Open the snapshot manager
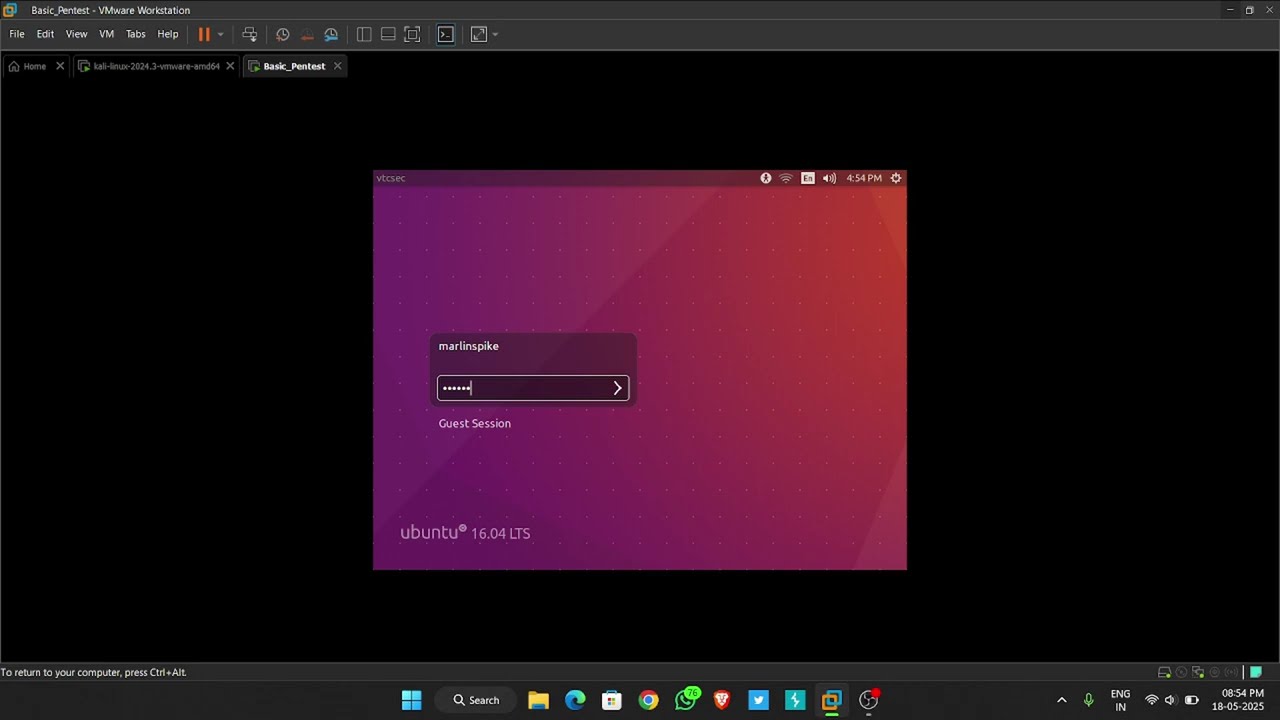The width and height of the screenshot is (1280, 720). pyautogui.click(x=331, y=34)
